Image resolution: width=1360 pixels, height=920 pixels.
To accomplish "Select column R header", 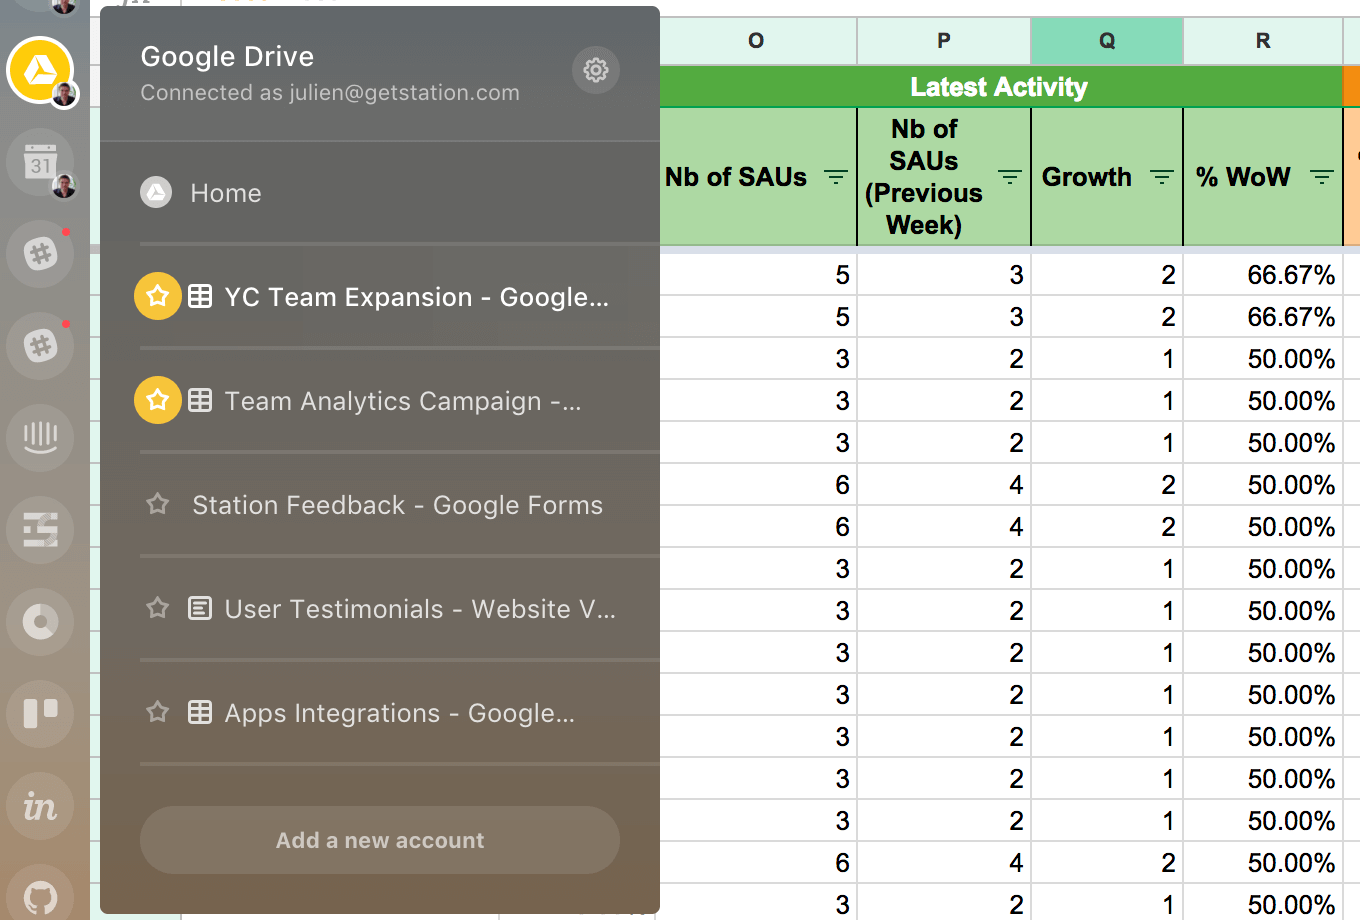I will point(1263,41).
